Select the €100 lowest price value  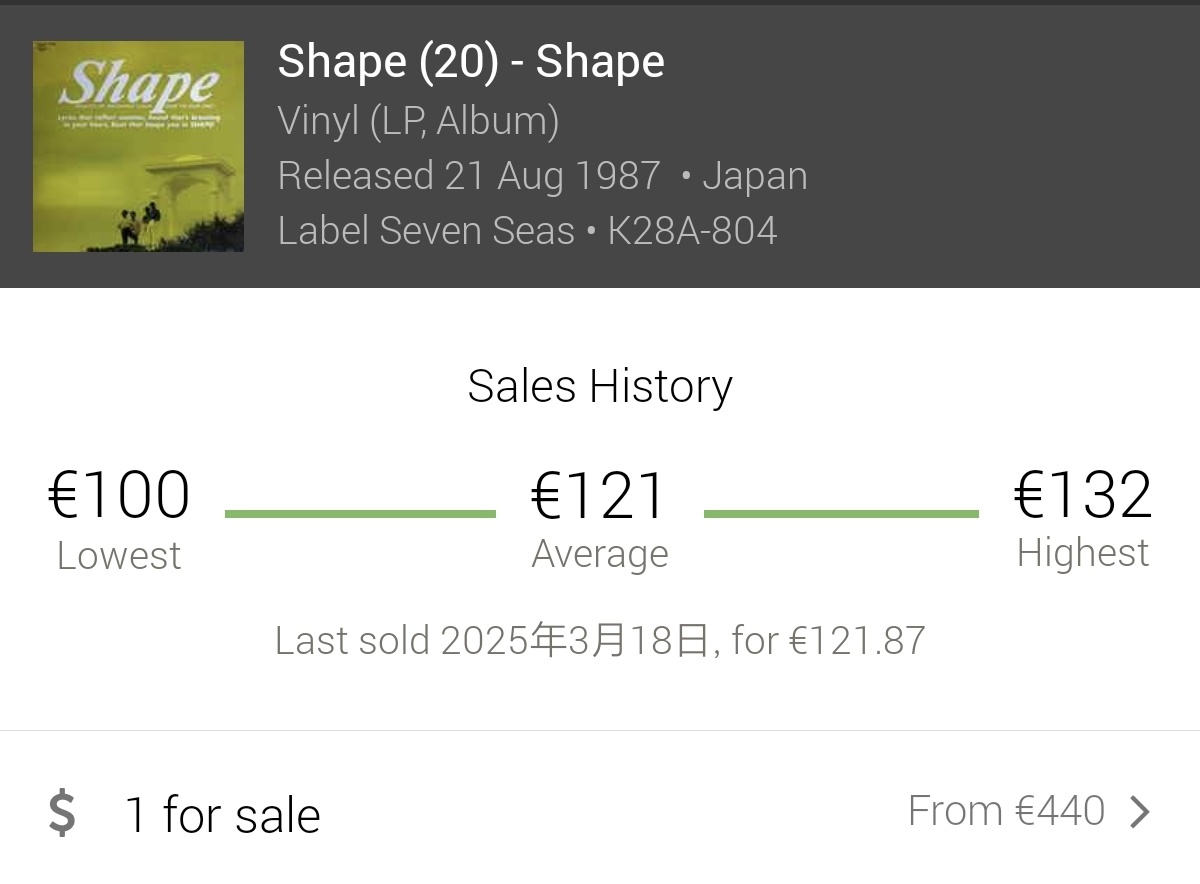[119, 496]
